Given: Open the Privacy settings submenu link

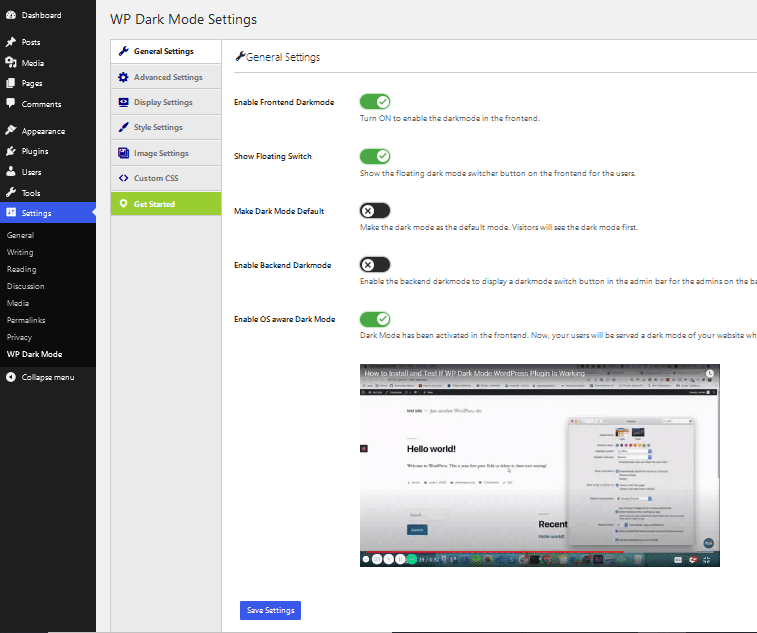Looking at the screenshot, I should pyautogui.click(x=19, y=337).
